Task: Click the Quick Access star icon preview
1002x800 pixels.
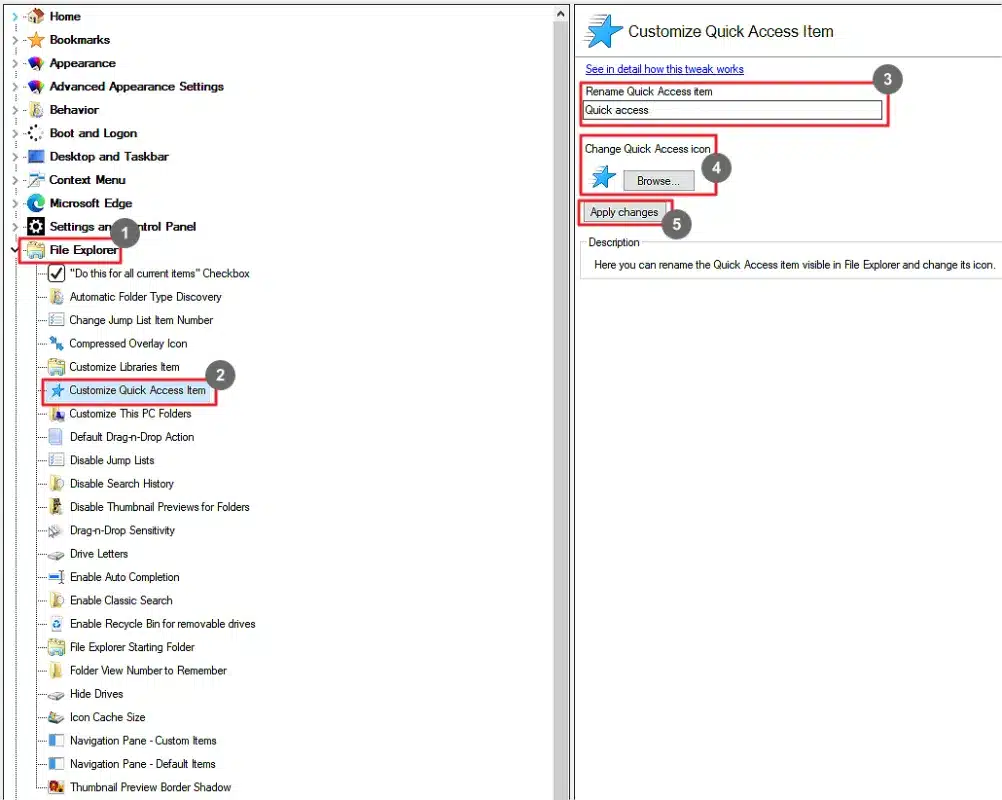Action: click(603, 176)
